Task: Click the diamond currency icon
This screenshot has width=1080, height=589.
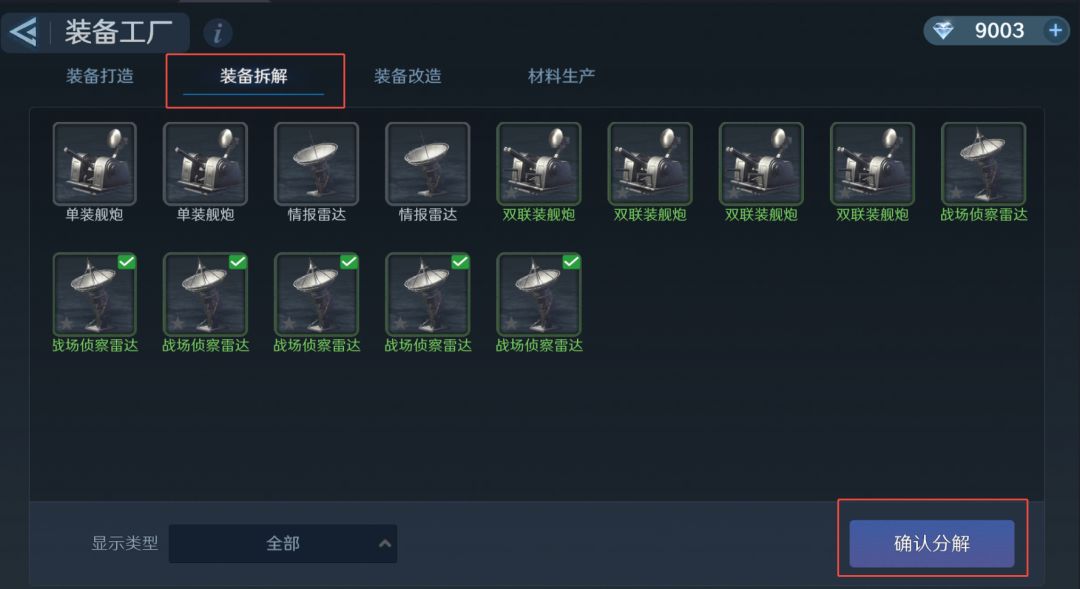Action: [x=943, y=30]
